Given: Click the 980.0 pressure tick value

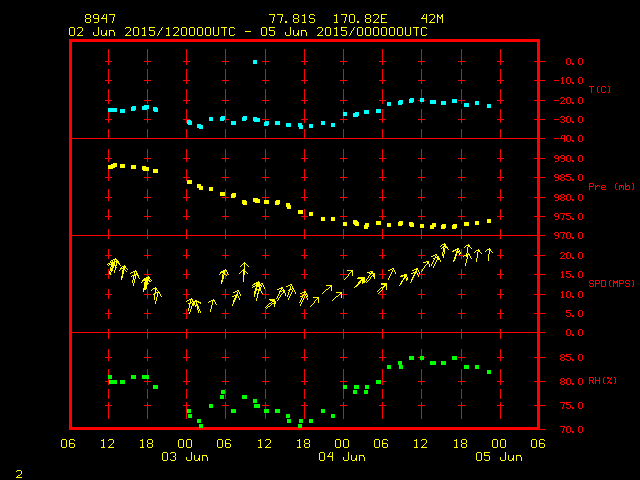Looking at the screenshot, I should pos(569,198).
